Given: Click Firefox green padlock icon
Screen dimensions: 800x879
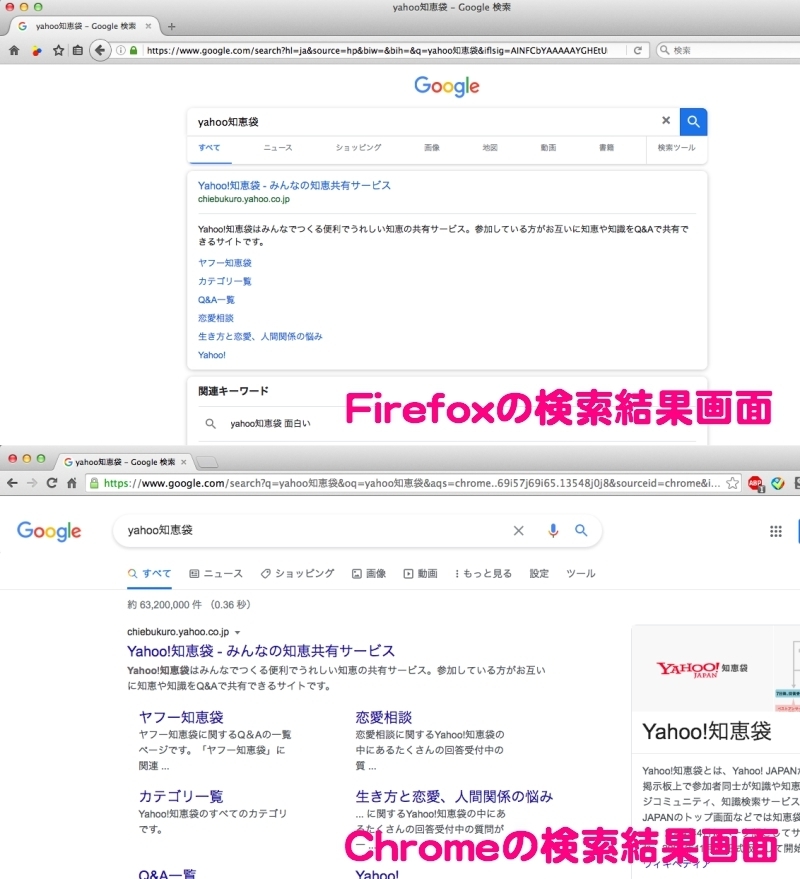Looking at the screenshot, I should click(133, 50).
